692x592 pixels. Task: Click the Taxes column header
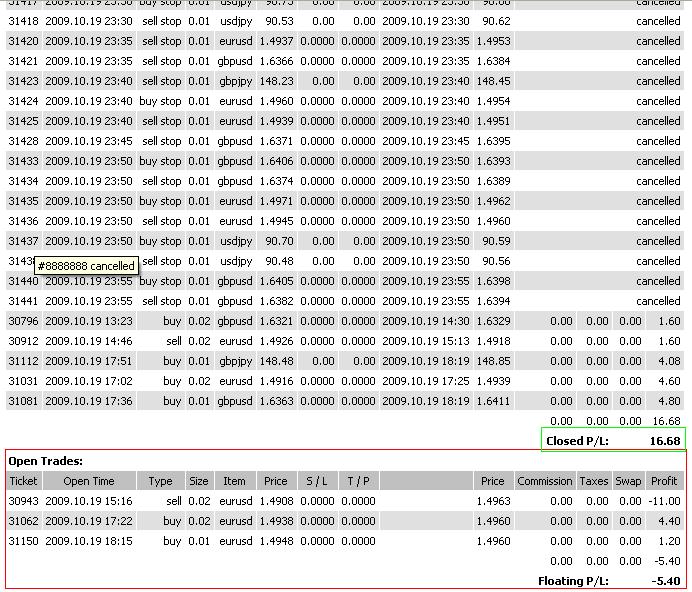(x=594, y=481)
